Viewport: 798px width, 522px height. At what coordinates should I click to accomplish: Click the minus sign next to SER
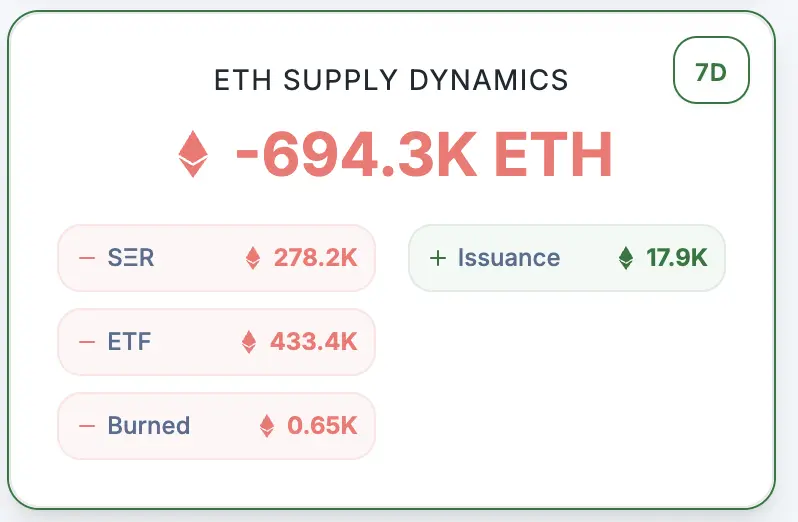click(87, 258)
